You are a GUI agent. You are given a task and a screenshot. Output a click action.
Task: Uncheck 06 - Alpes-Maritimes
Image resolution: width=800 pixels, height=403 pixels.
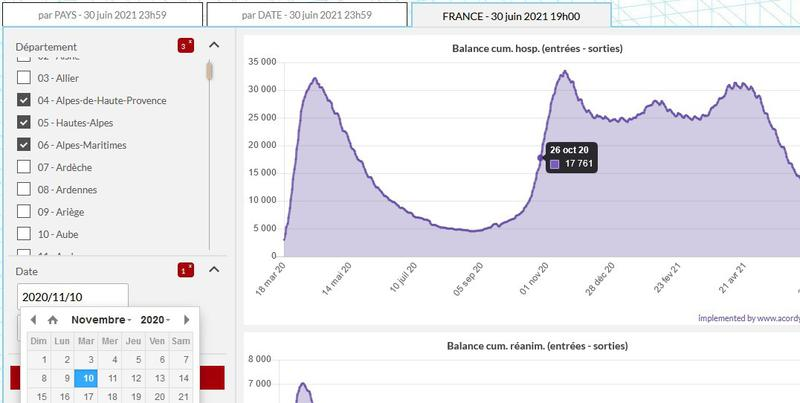coord(24,145)
